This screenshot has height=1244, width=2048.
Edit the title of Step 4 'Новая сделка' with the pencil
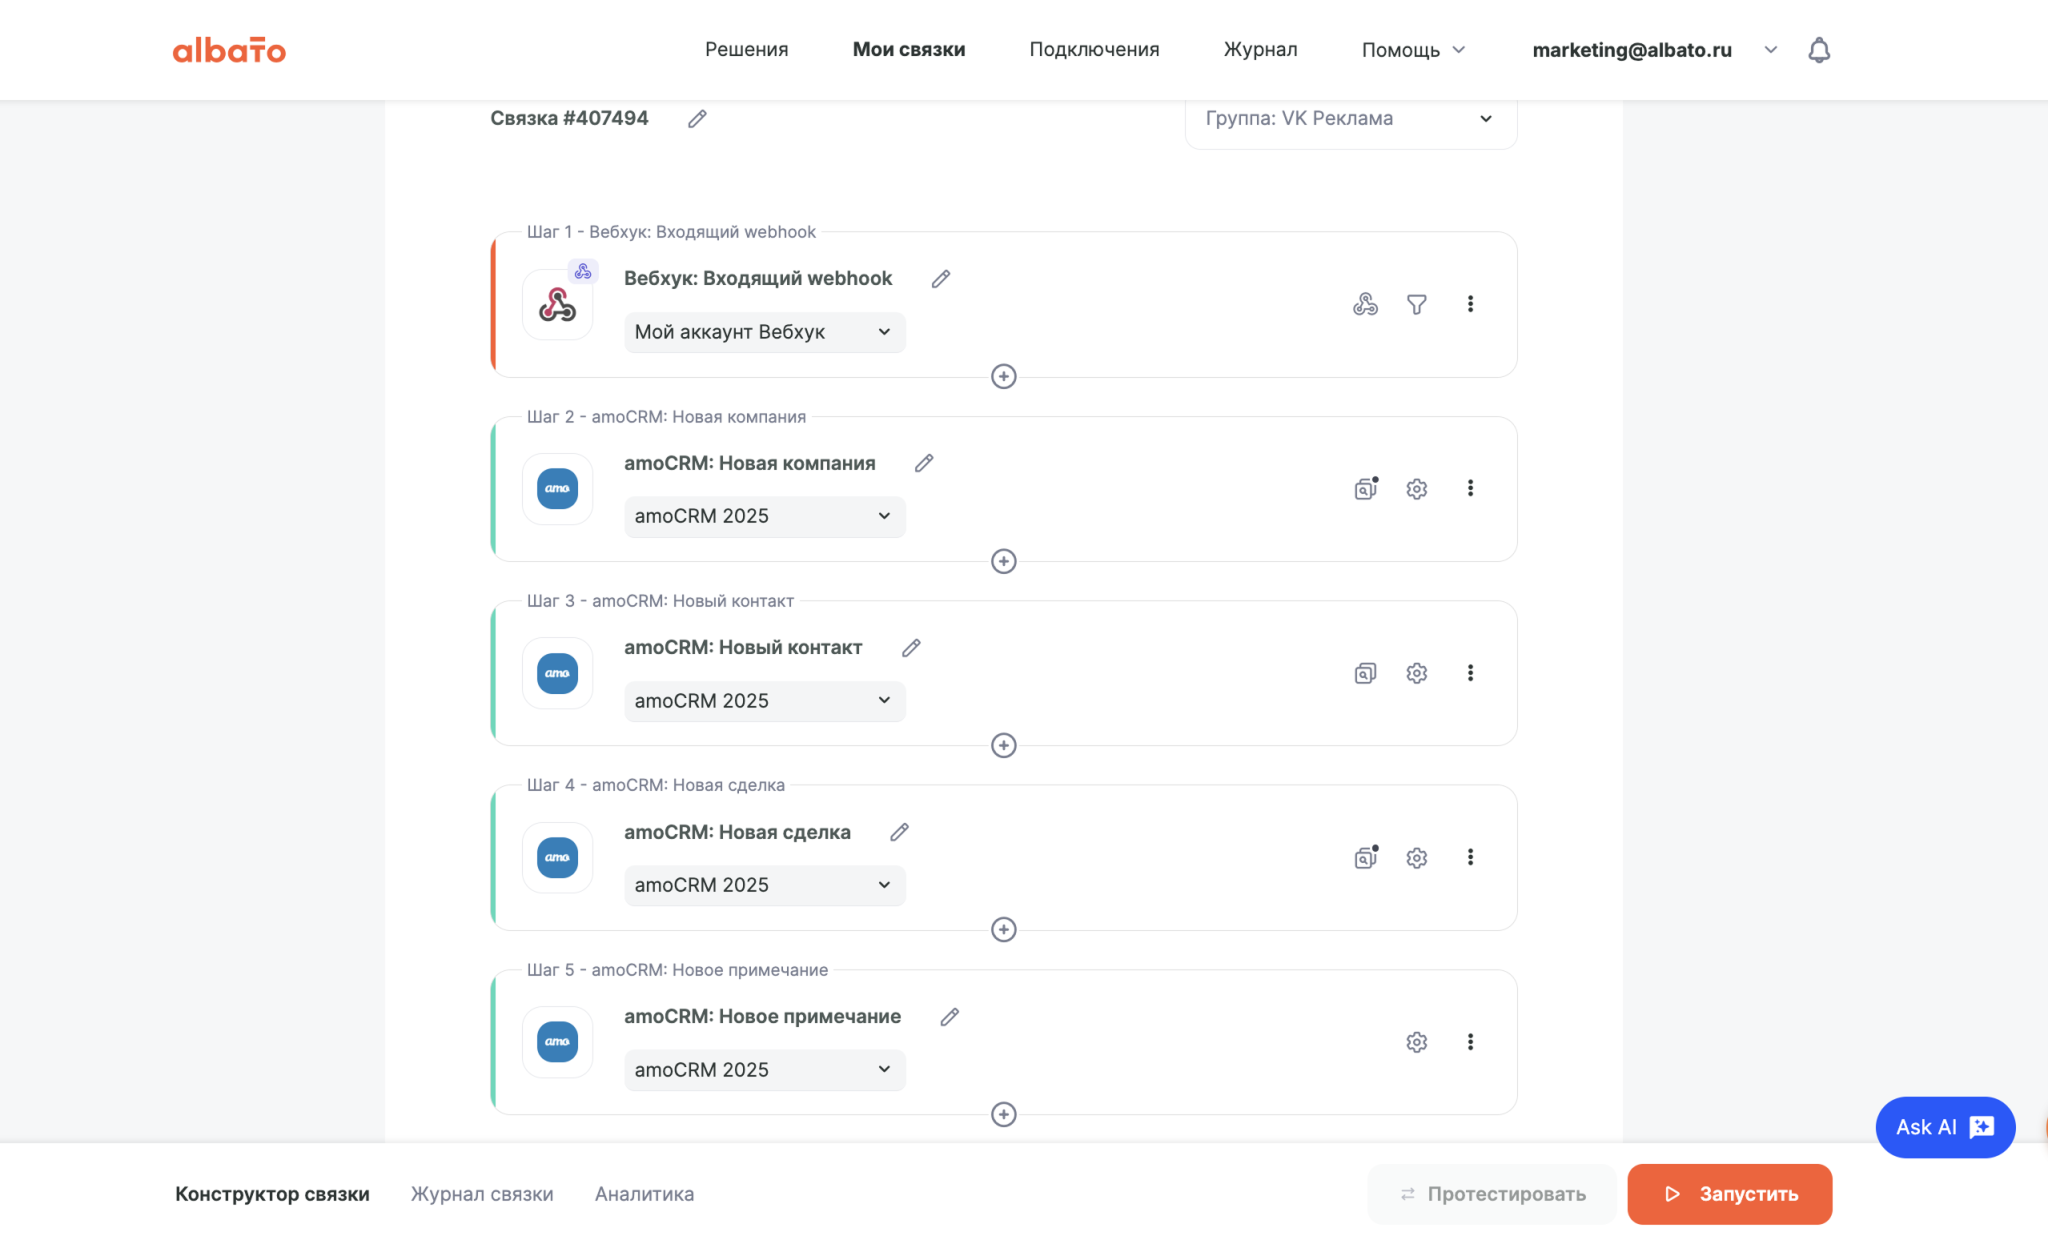pos(901,832)
